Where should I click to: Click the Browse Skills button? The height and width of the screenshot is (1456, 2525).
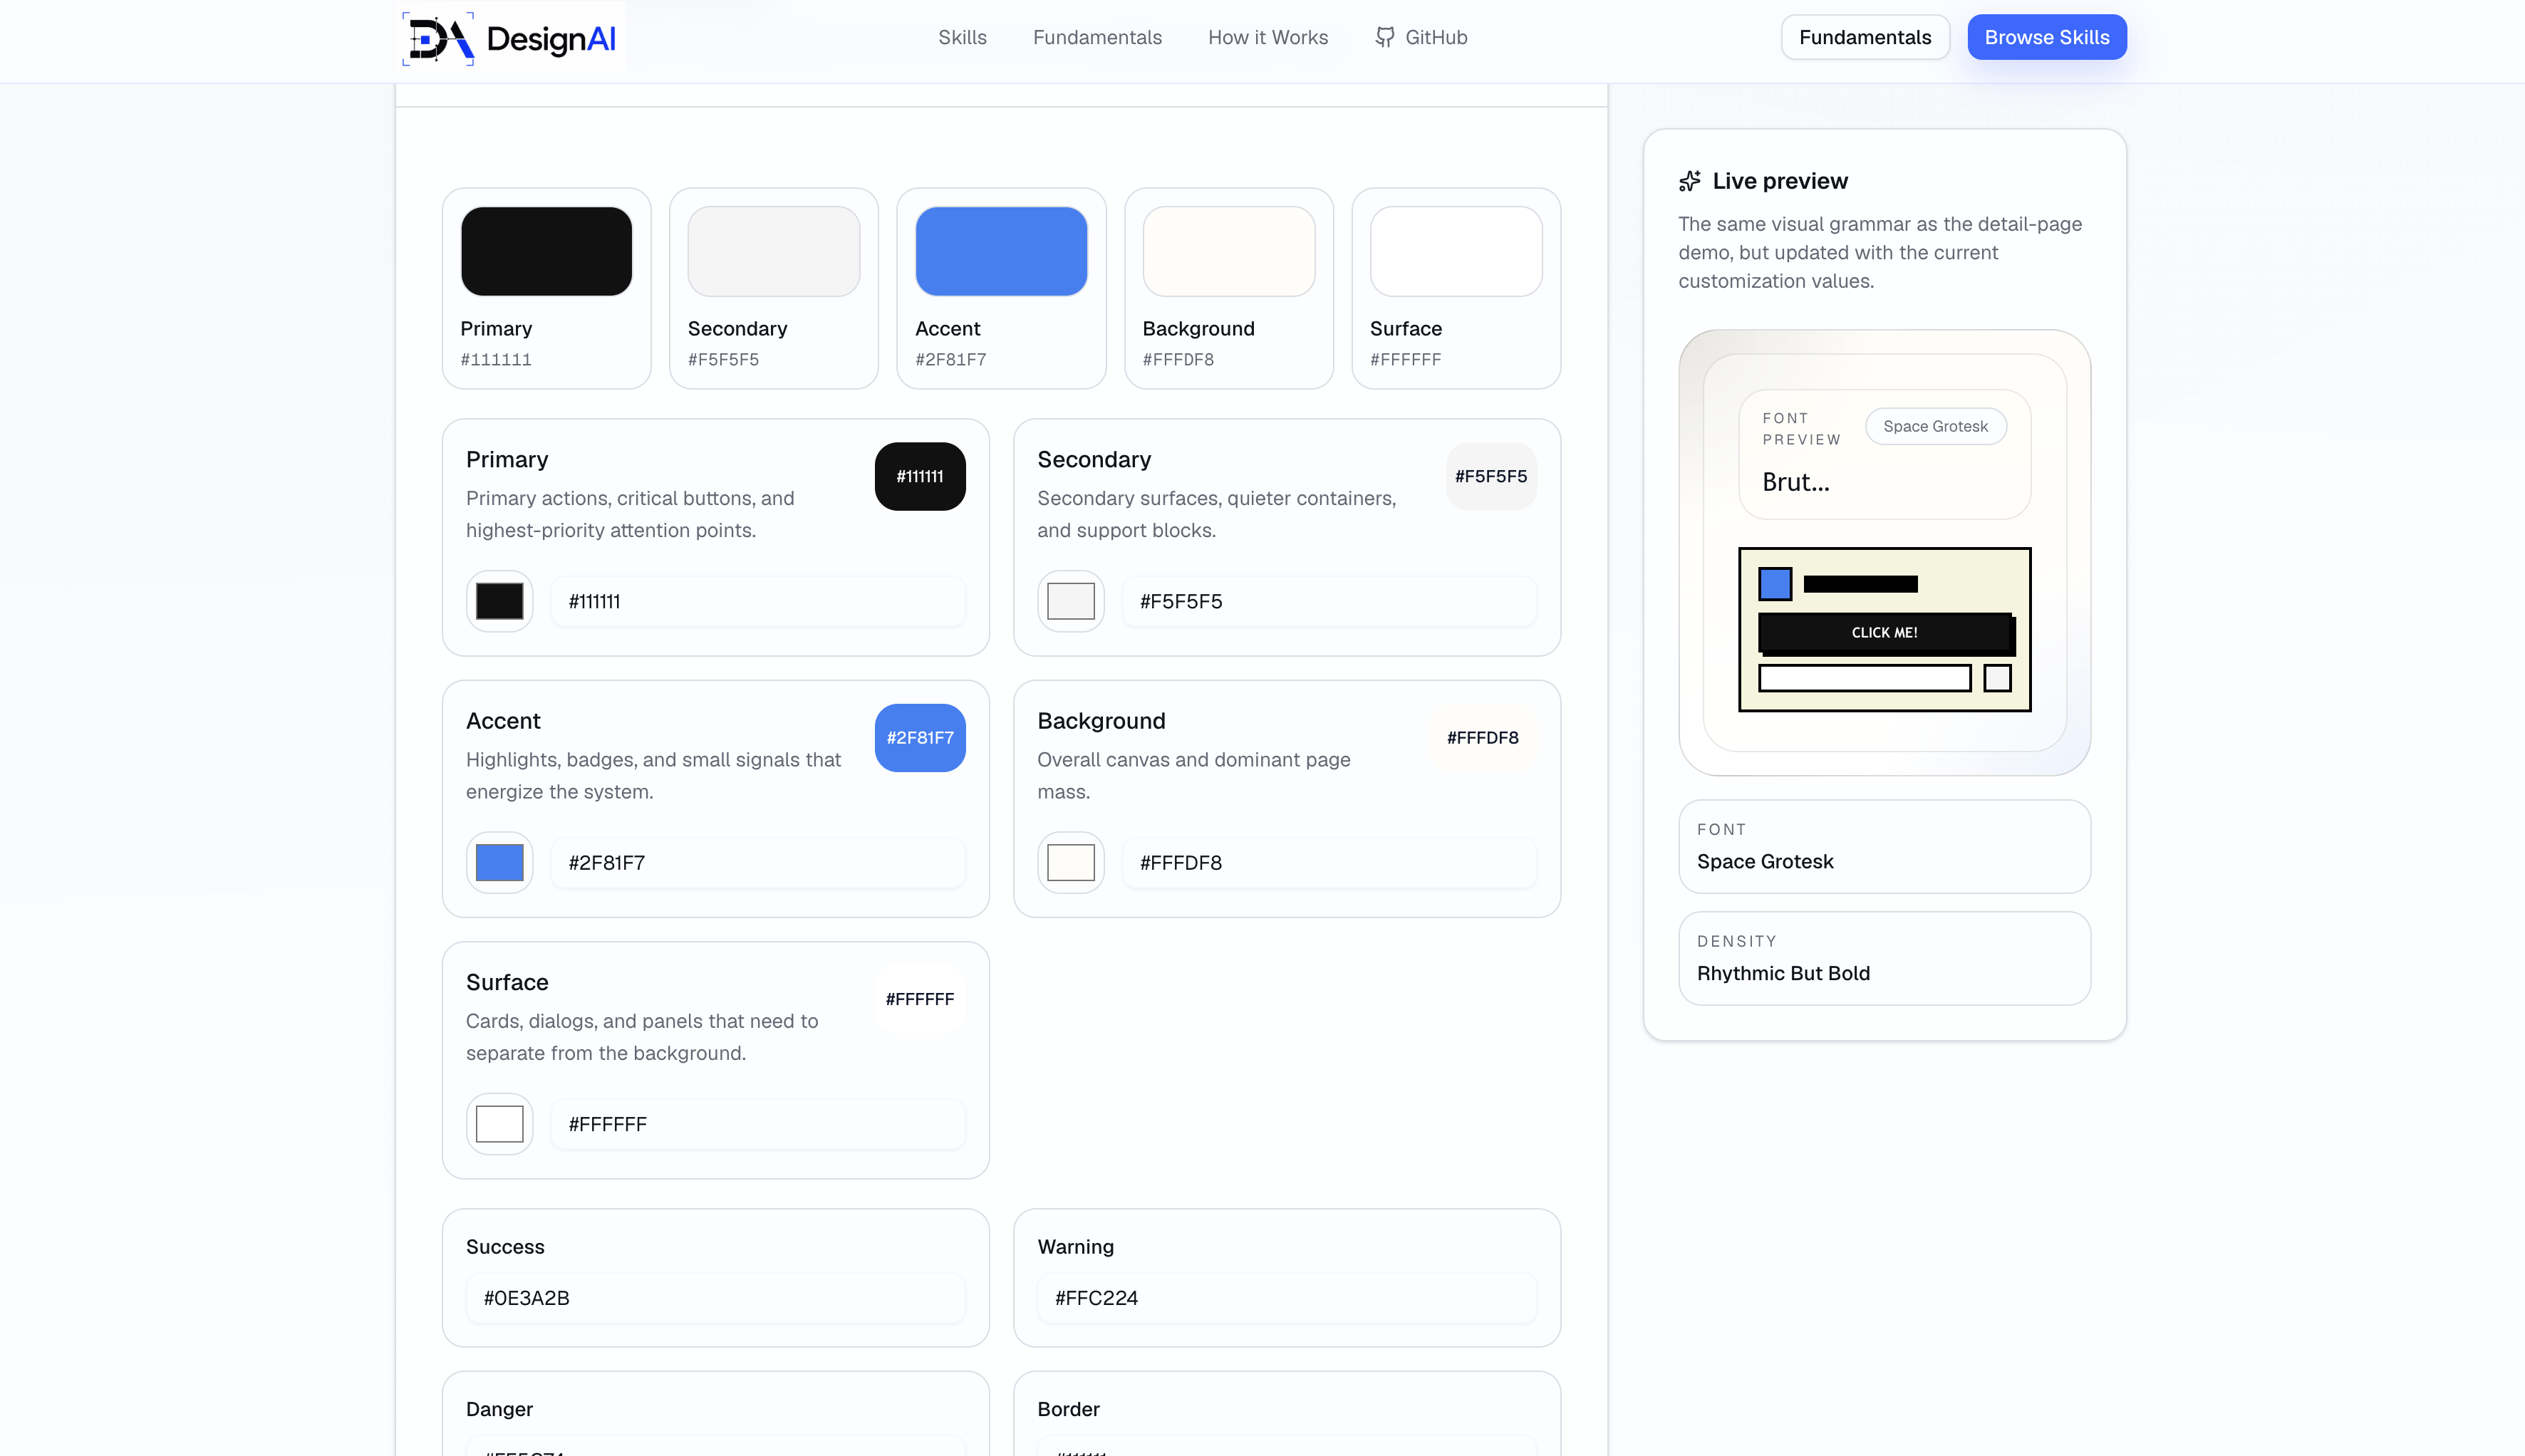pos(2047,37)
